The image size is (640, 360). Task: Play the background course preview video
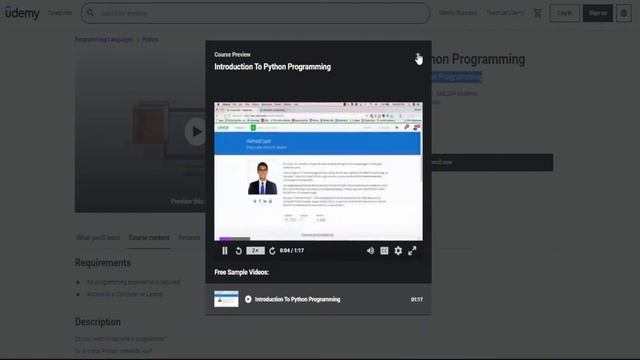click(196, 131)
